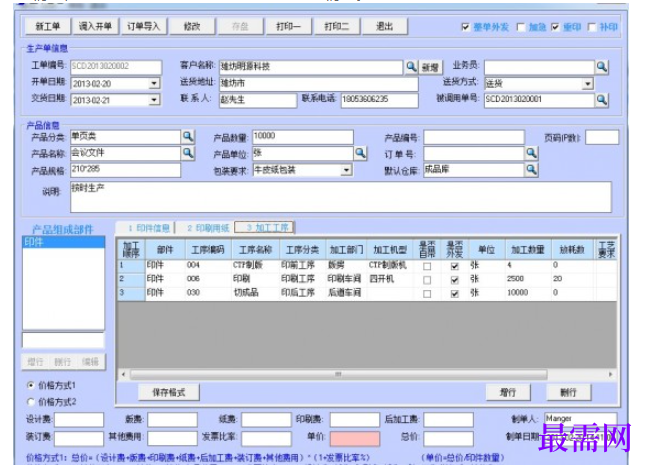
Task: Search customers beside 客户名称 field
Action: pos(411,67)
